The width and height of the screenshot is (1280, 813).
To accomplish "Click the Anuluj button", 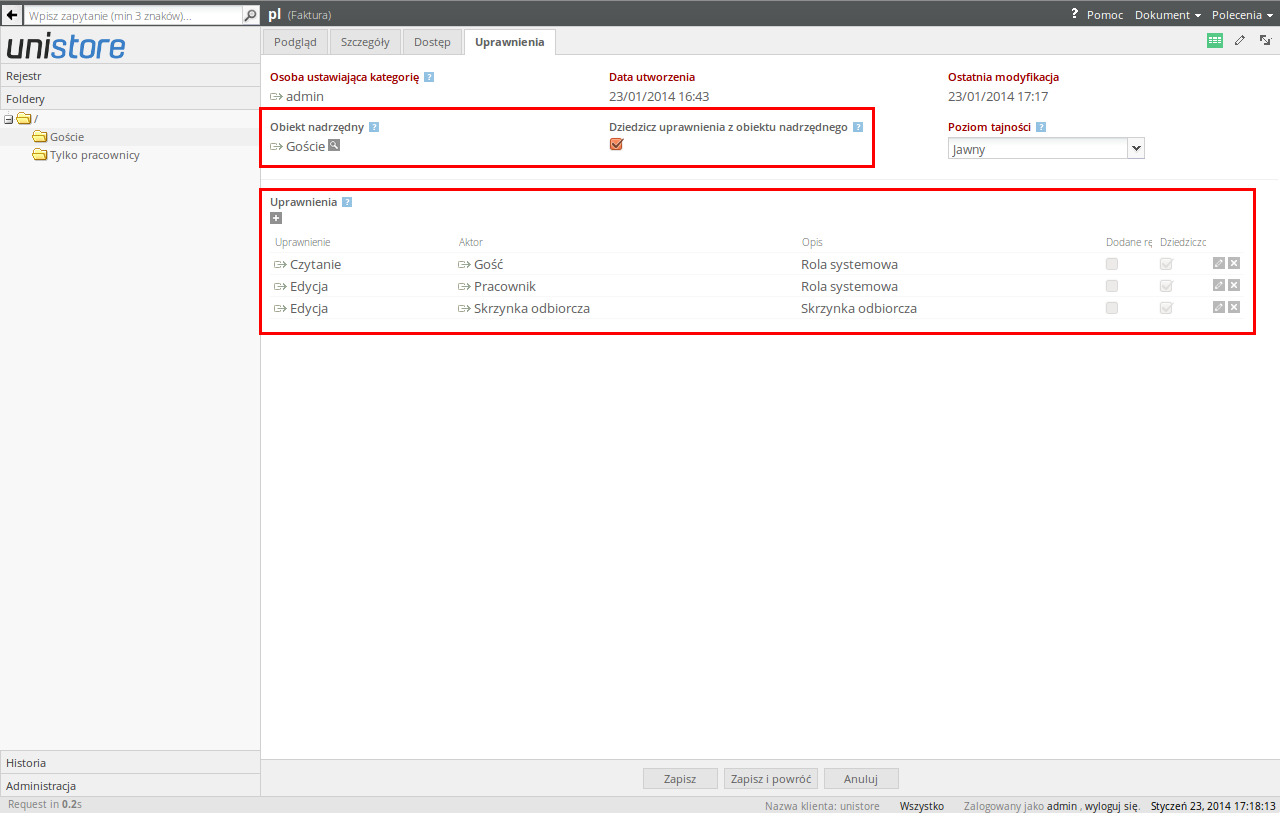I will coord(861,779).
